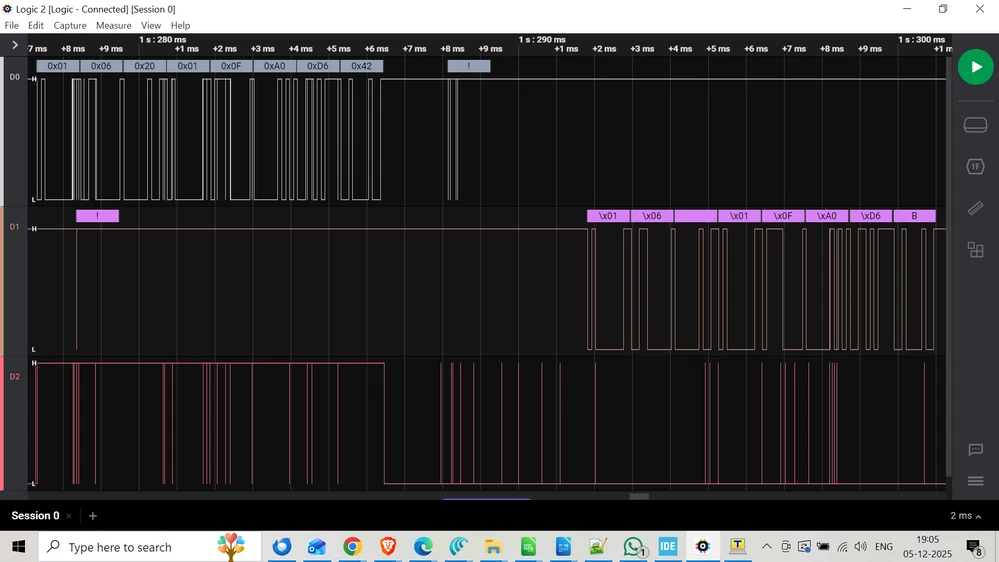Viewport: 999px width, 562px height.
Task: Open the View menu
Action: click(151, 25)
